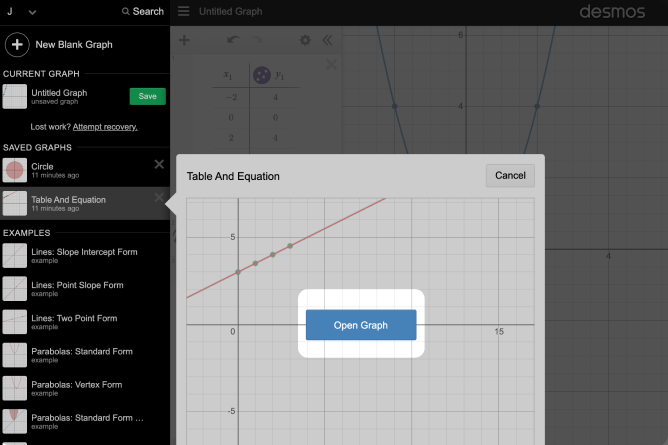The height and width of the screenshot is (445, 668).
Task: Delete the Table And Equation graph
Action: pyautogui.click(x=159, y=198)
